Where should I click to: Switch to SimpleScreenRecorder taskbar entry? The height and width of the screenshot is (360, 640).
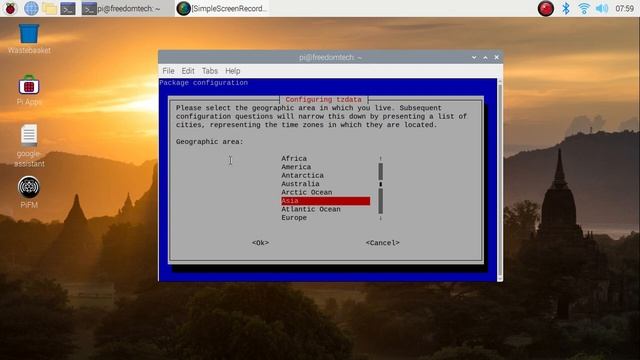pyautogui.click(x=222, y=8)
